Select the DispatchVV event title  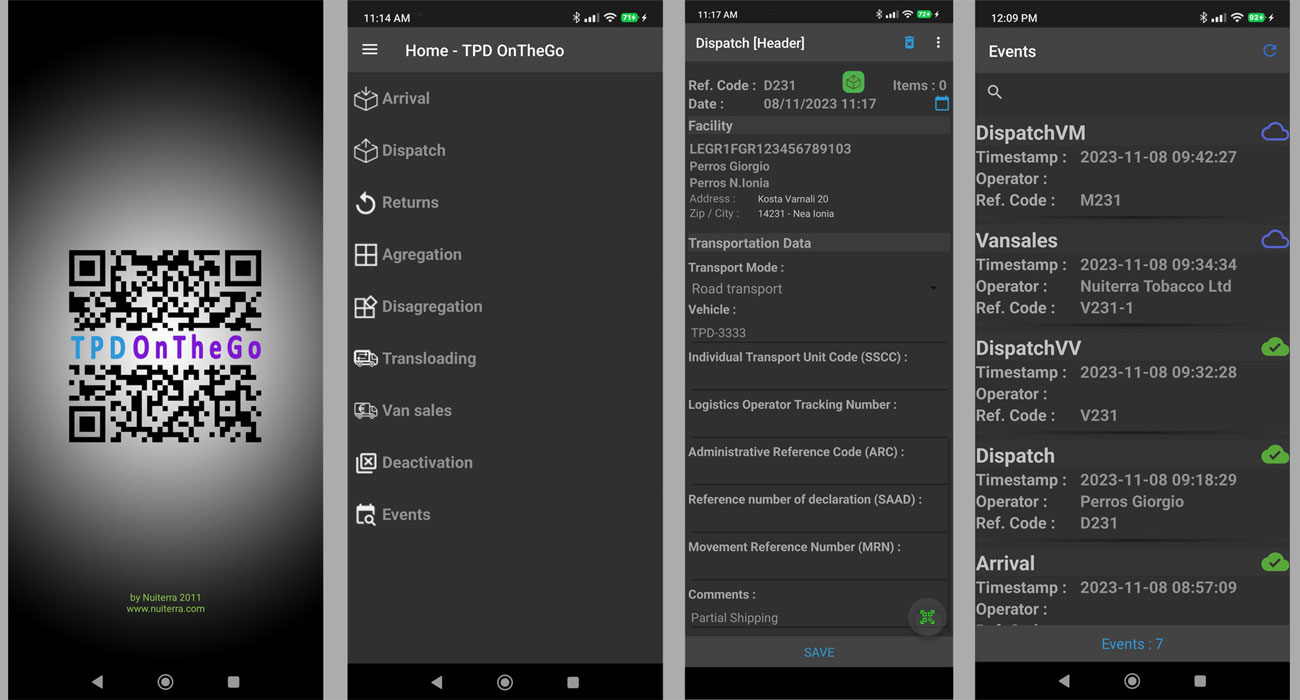(1028, 348)
